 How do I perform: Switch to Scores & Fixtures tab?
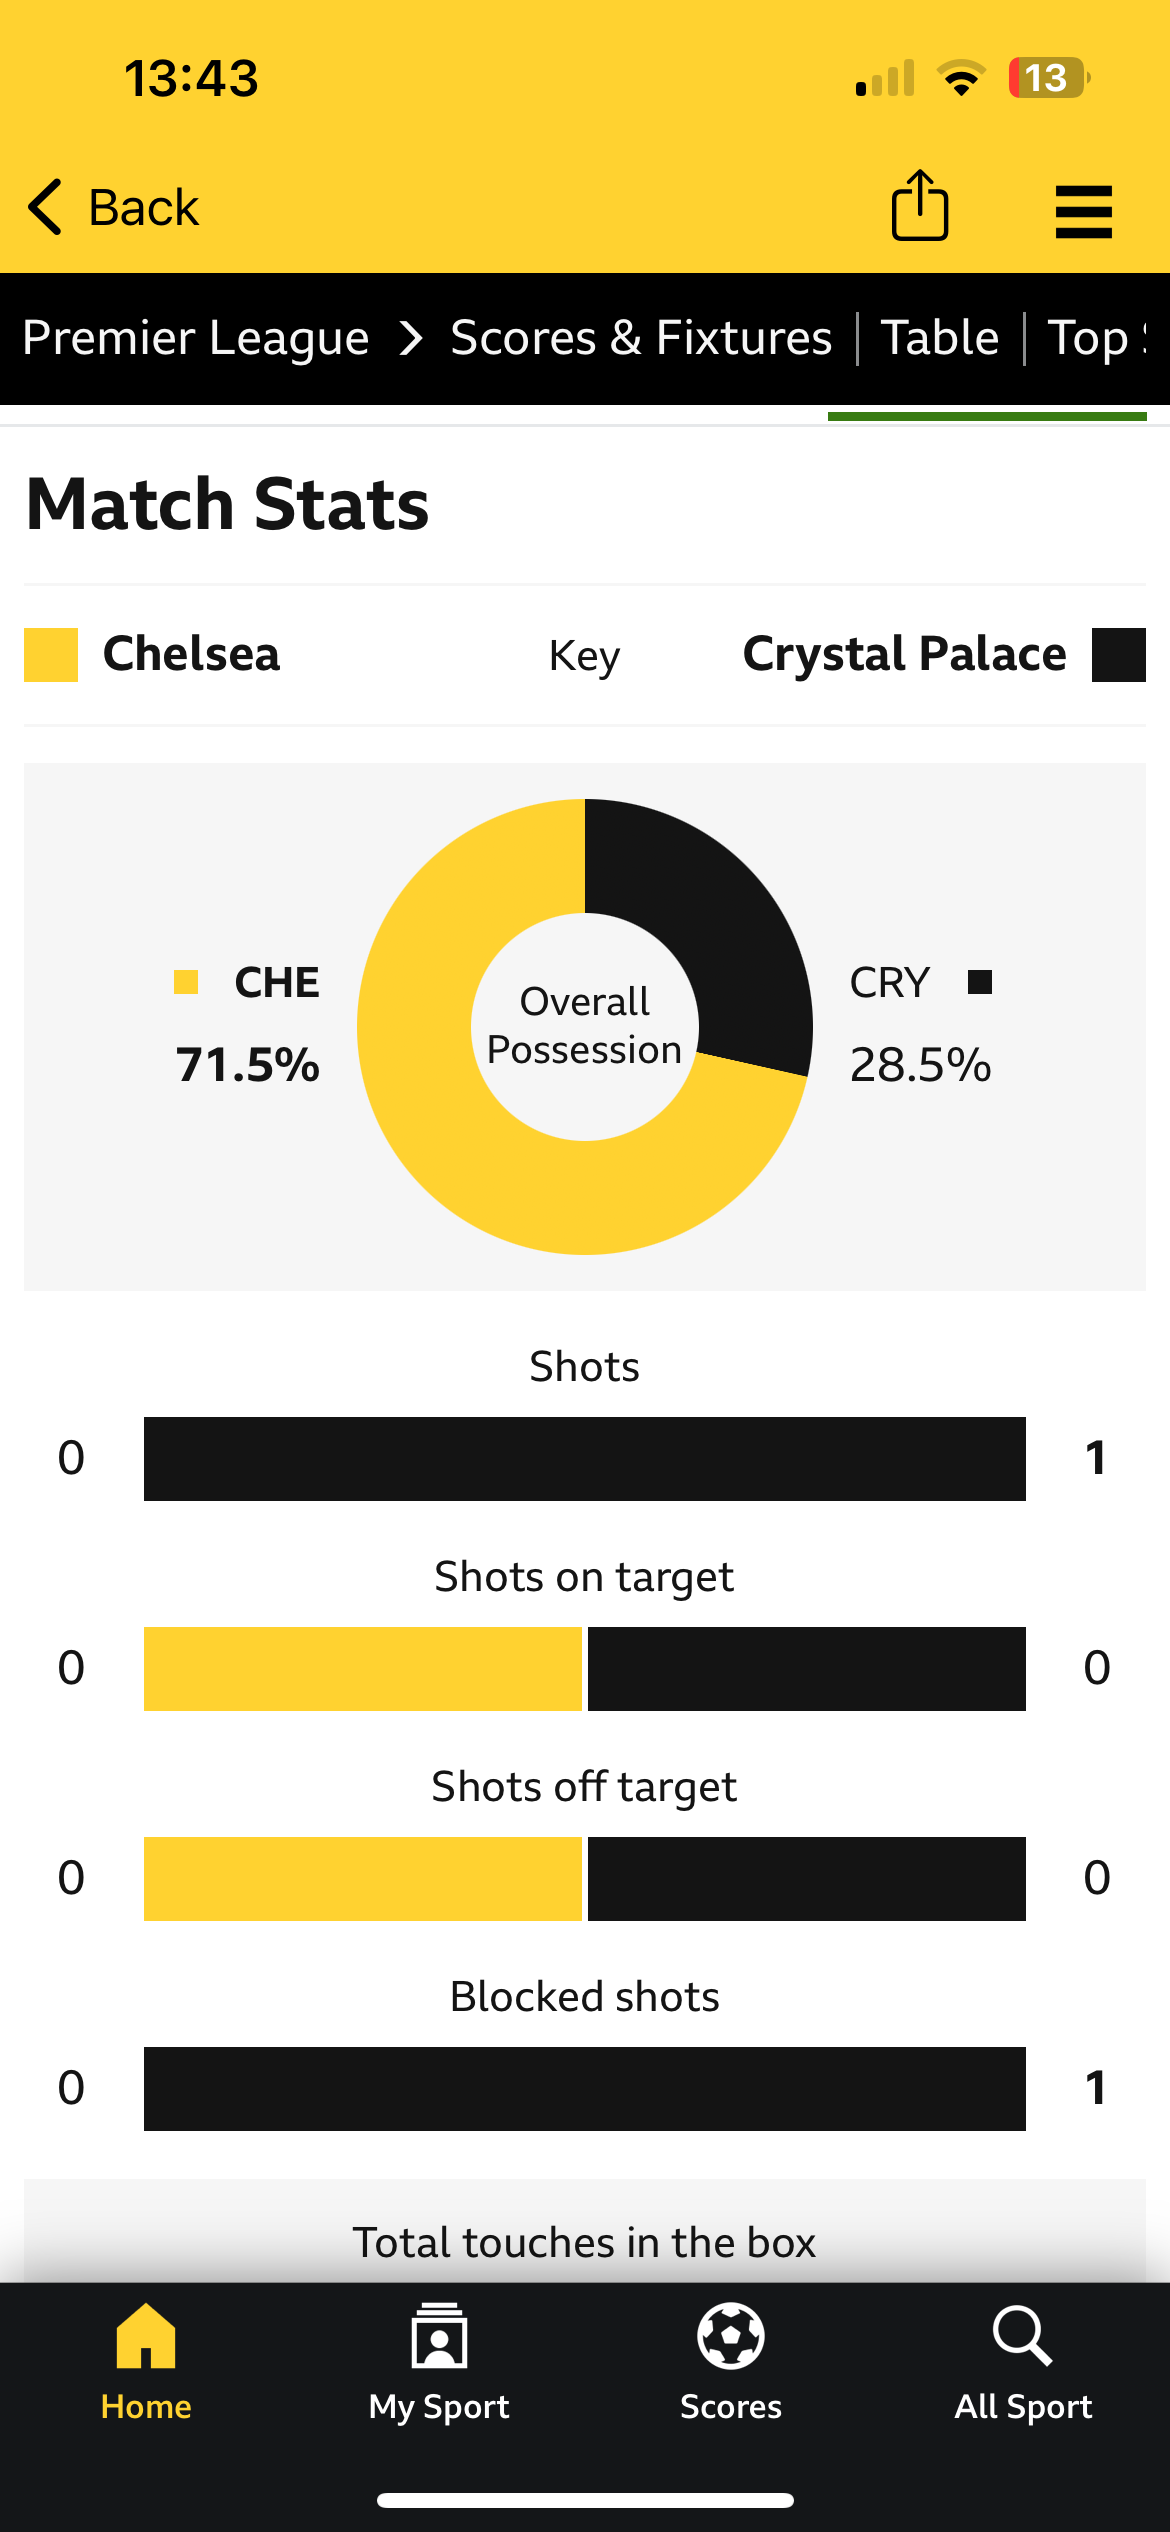coord(641,338)
